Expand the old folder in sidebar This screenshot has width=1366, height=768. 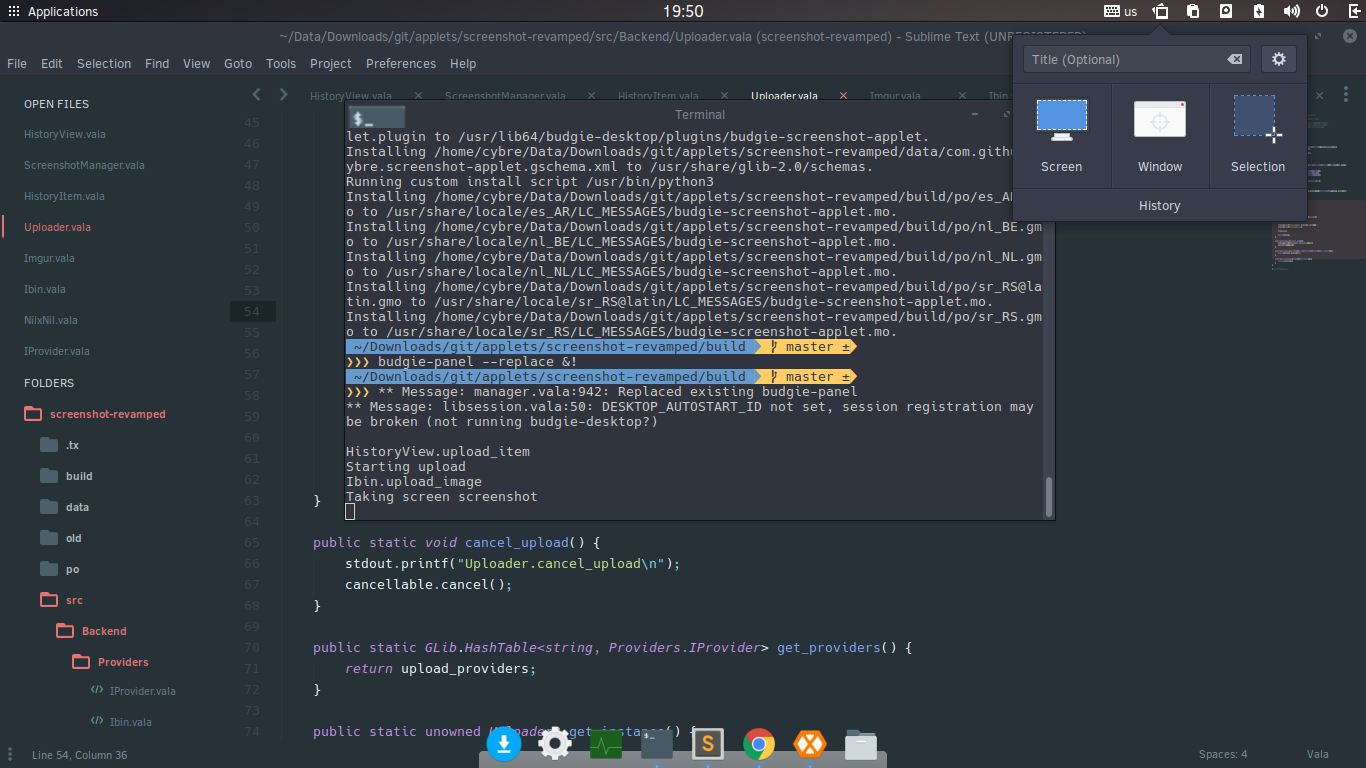click(49, 538)
